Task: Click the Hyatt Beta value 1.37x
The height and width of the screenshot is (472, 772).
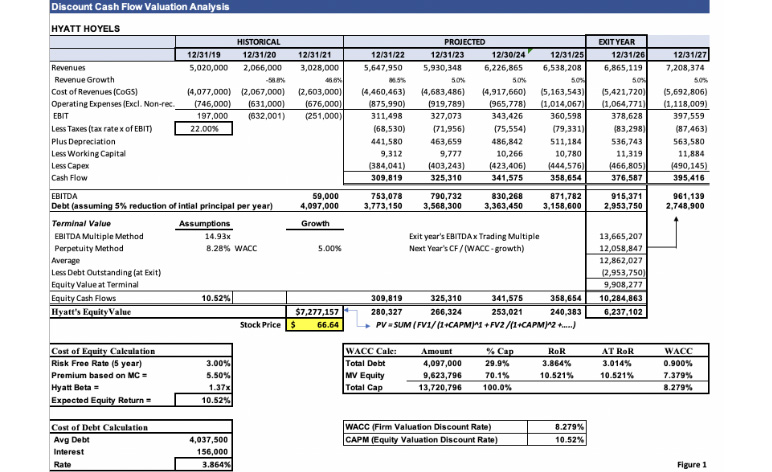Action: point(219,387)
